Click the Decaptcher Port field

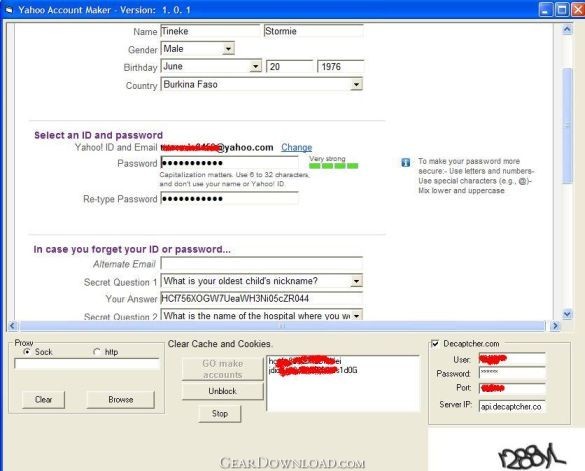tap(512, 388)
